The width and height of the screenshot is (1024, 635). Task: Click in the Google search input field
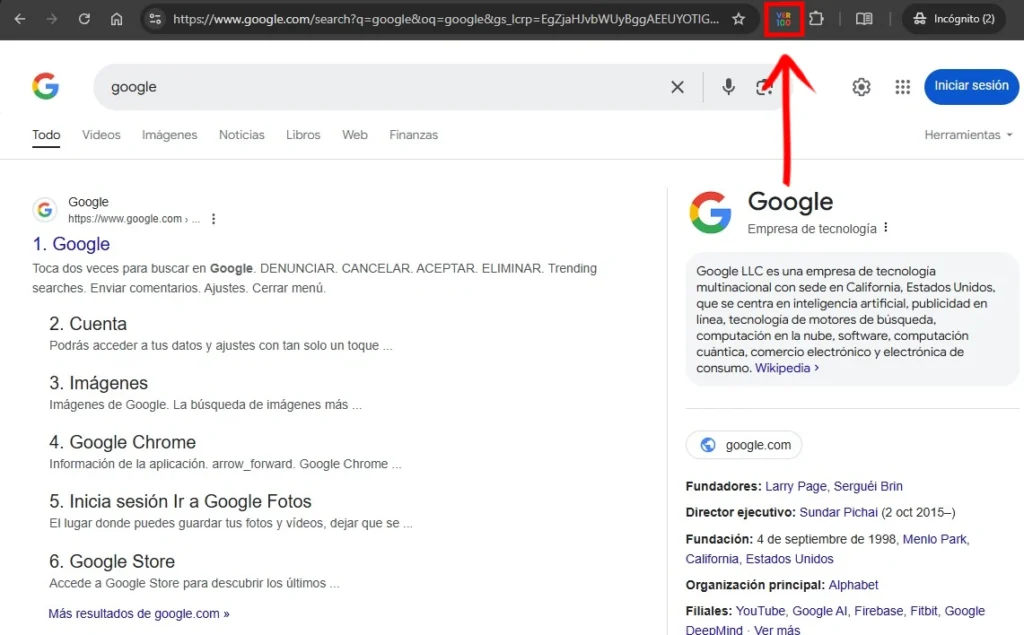380,87
